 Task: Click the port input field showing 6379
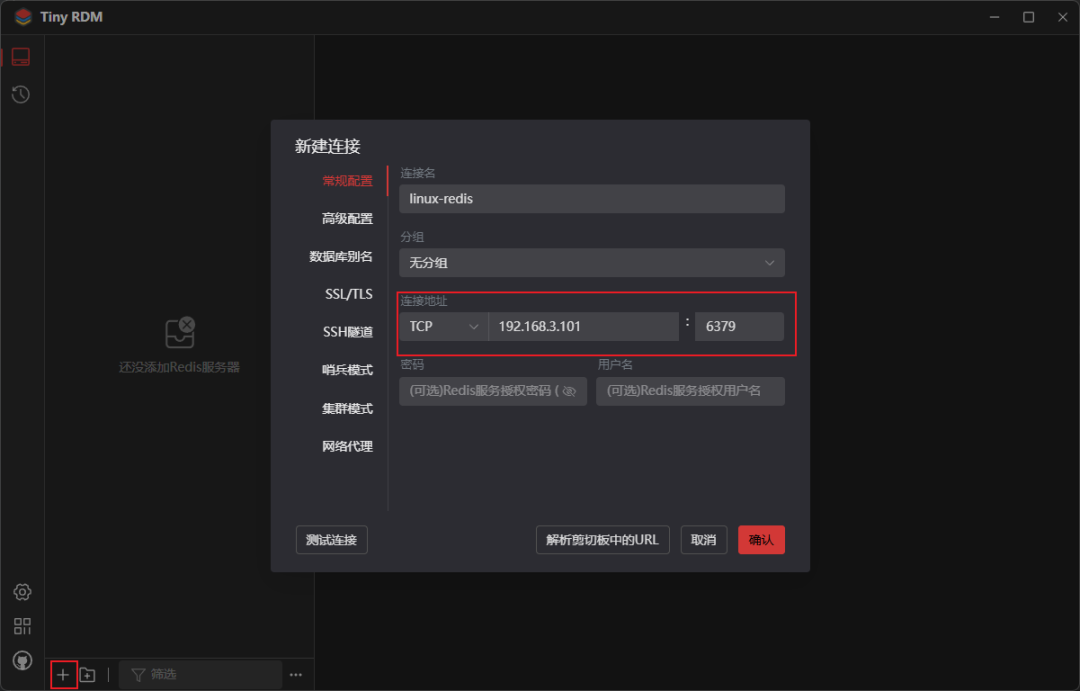(739, 325)
